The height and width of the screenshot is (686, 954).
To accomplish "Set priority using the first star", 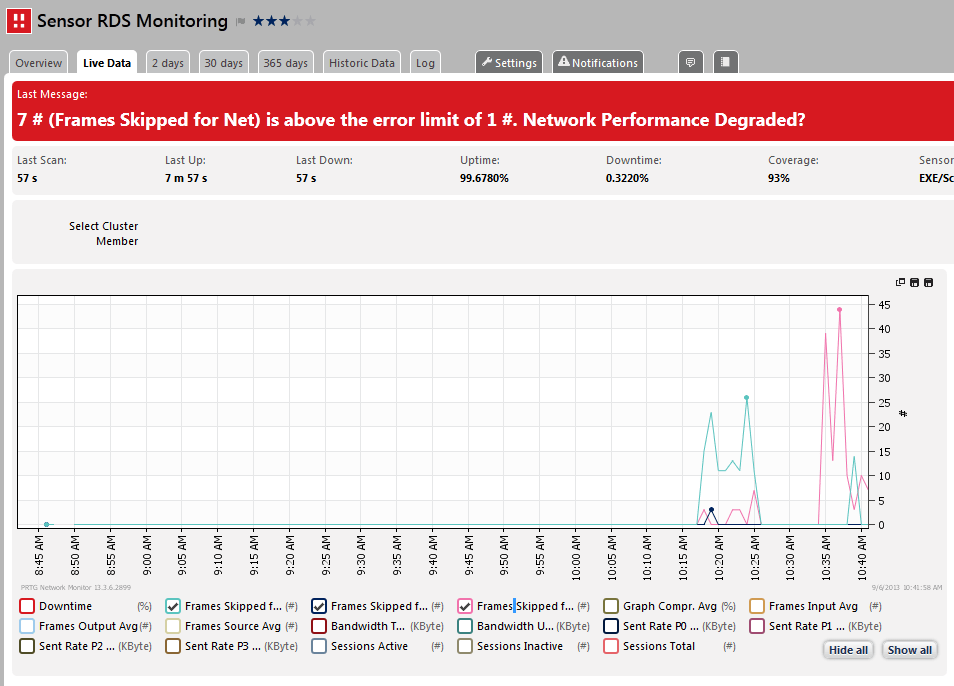I will (x=259, y=21).
